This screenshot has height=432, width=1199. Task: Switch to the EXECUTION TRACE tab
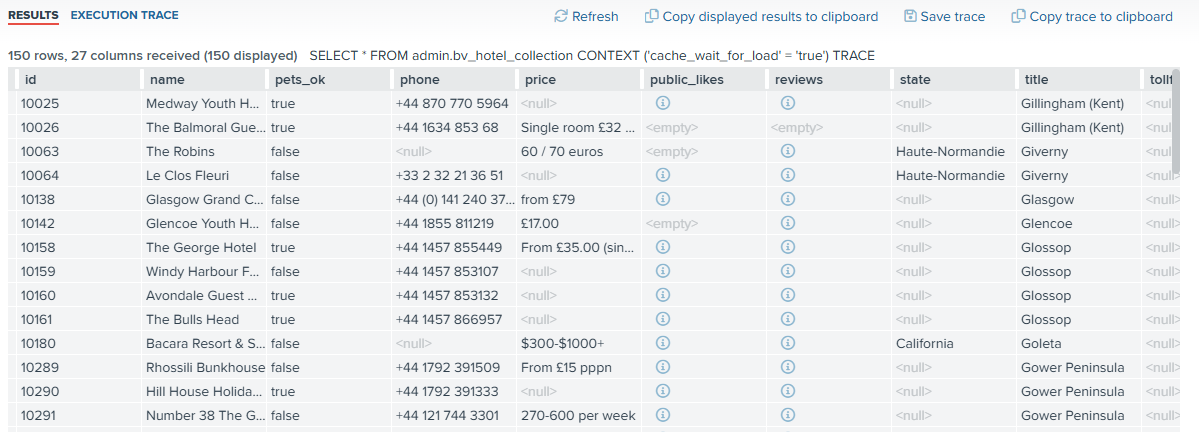click(125, 15)
